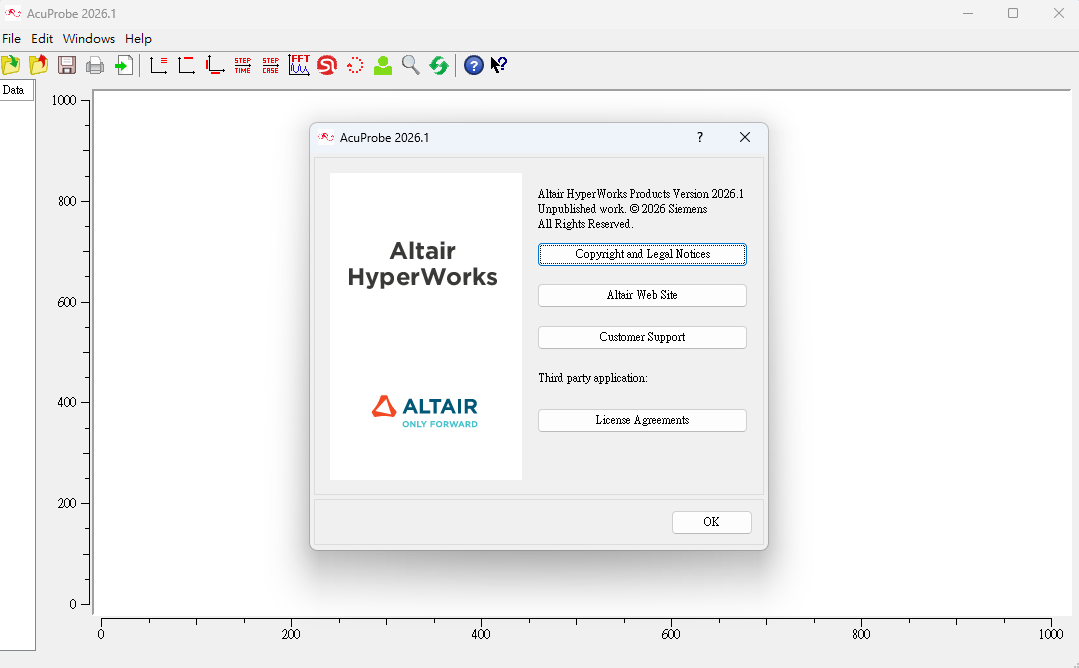Click the open folder icon with green arrow

(x=11, y=65)
